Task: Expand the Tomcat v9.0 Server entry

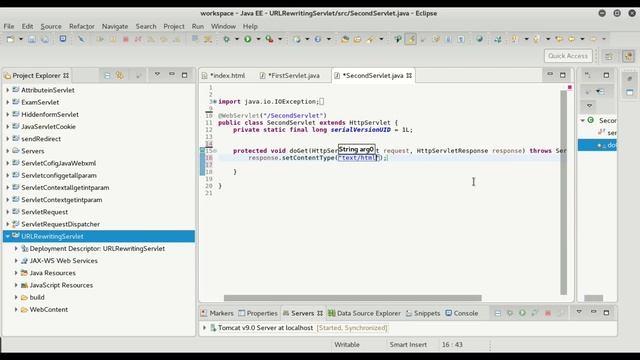Action: (204, 328)
